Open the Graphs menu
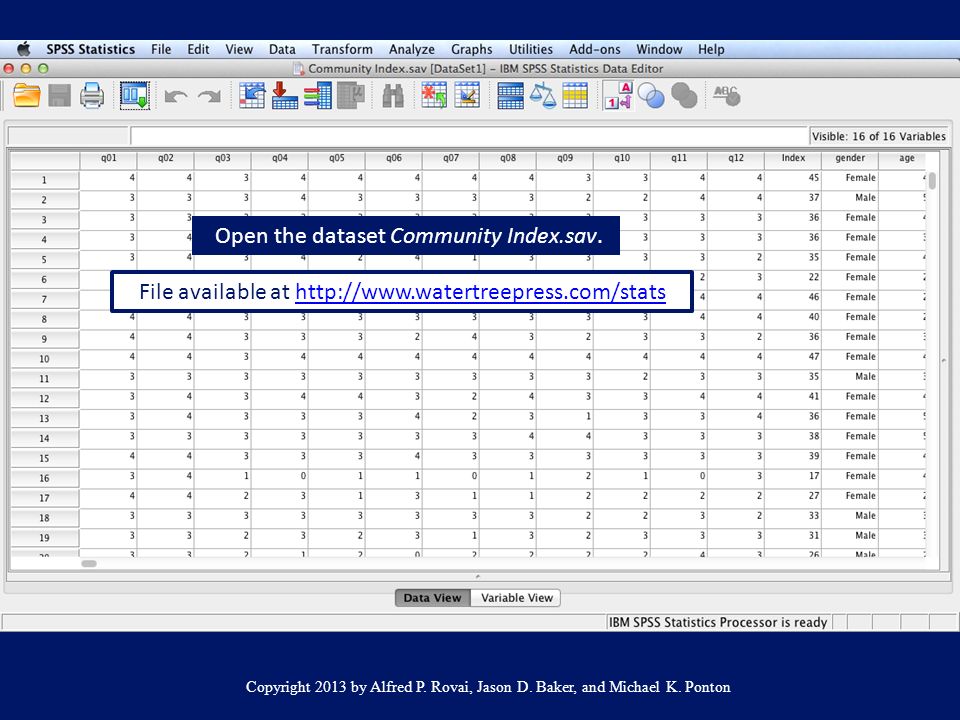960x720 pixels. pyautogui.click(x=471, y=49)
